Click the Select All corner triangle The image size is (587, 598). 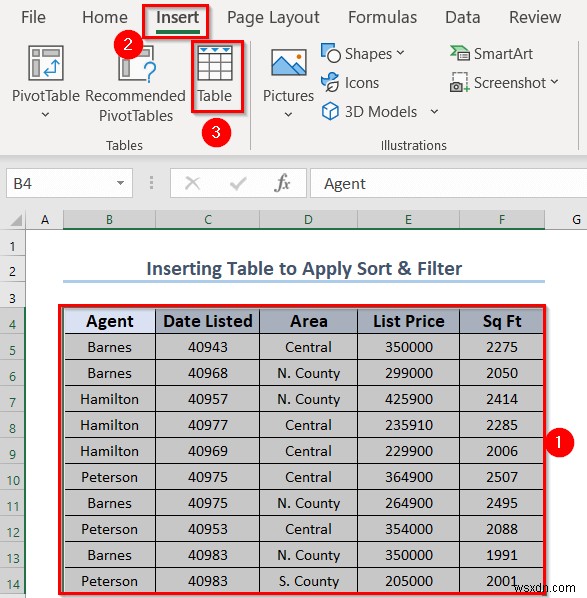[x=16, y=220]
